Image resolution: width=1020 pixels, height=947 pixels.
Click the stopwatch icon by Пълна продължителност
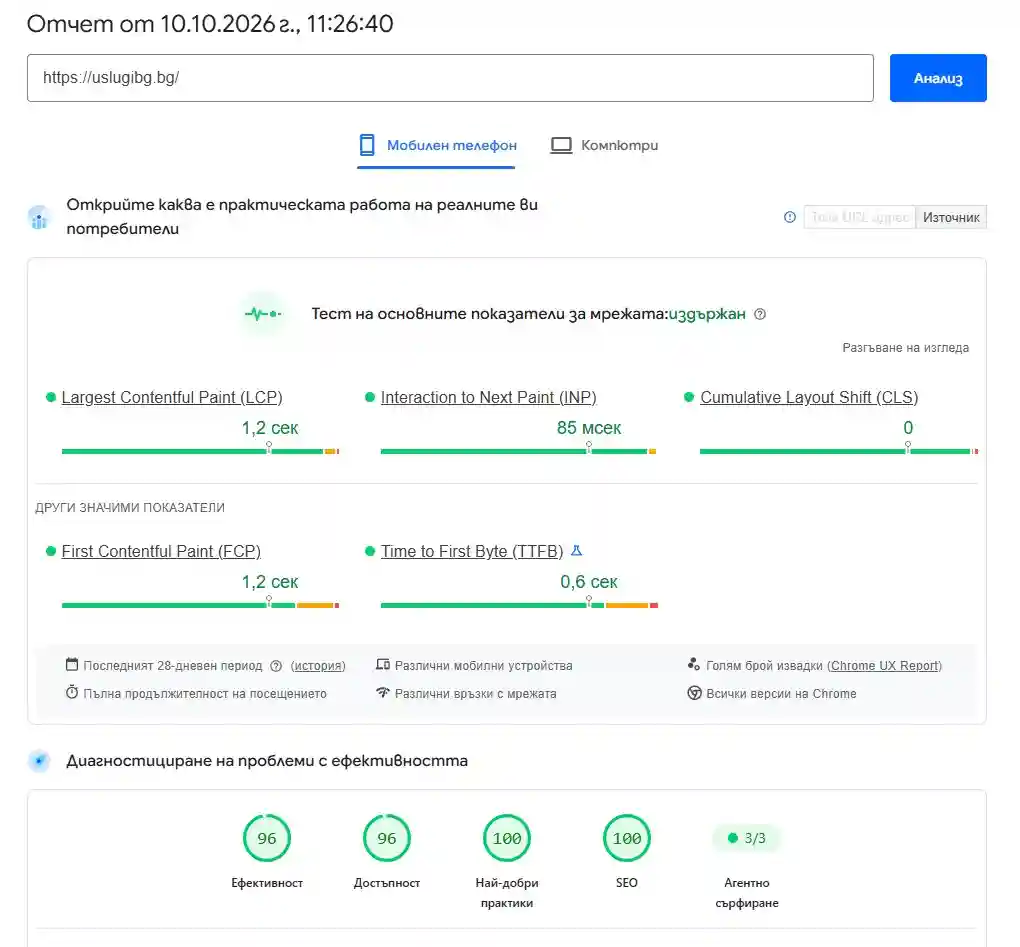click(x=72, y=693)
